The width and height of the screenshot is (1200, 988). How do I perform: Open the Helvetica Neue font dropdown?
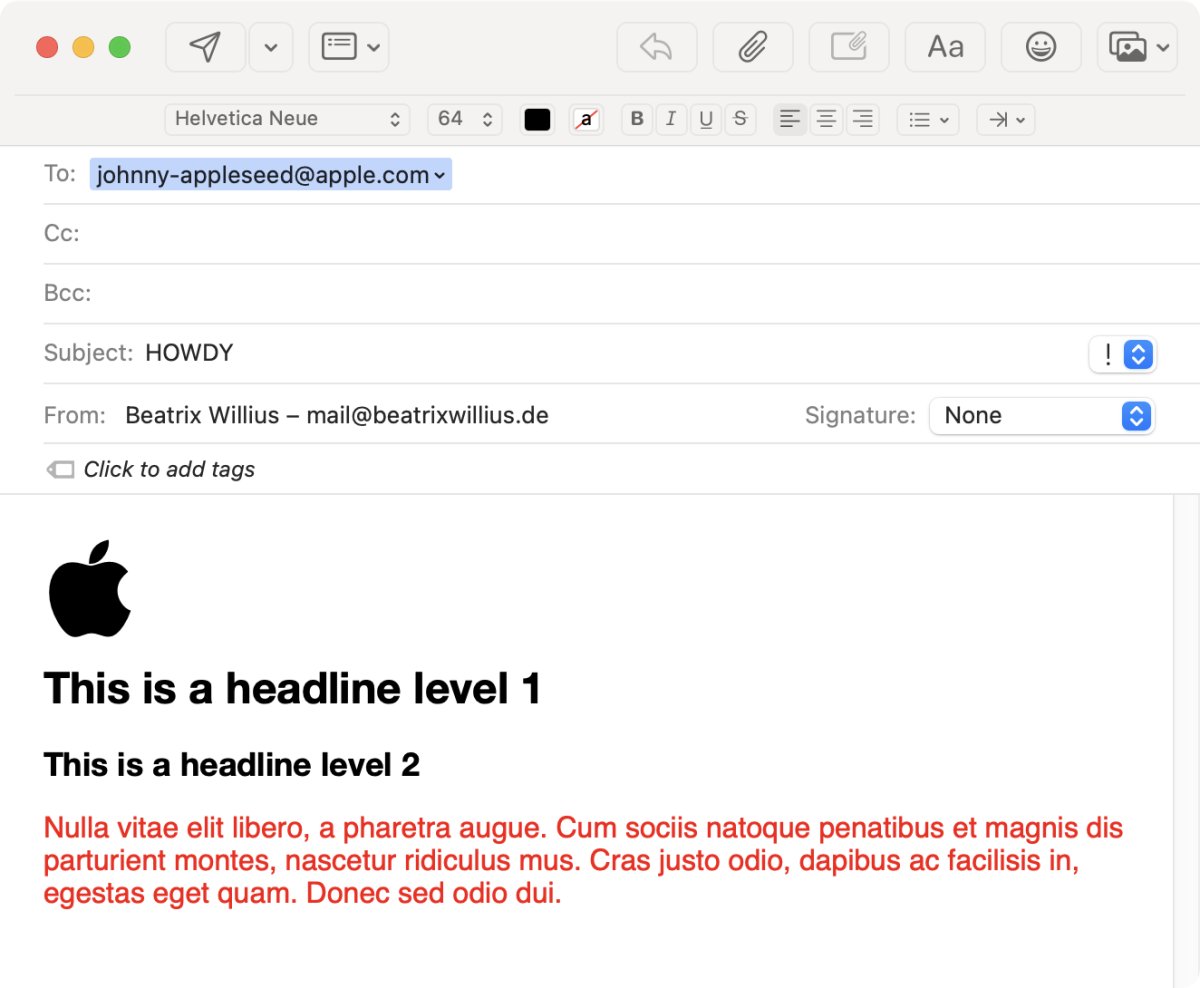[287, 119]
